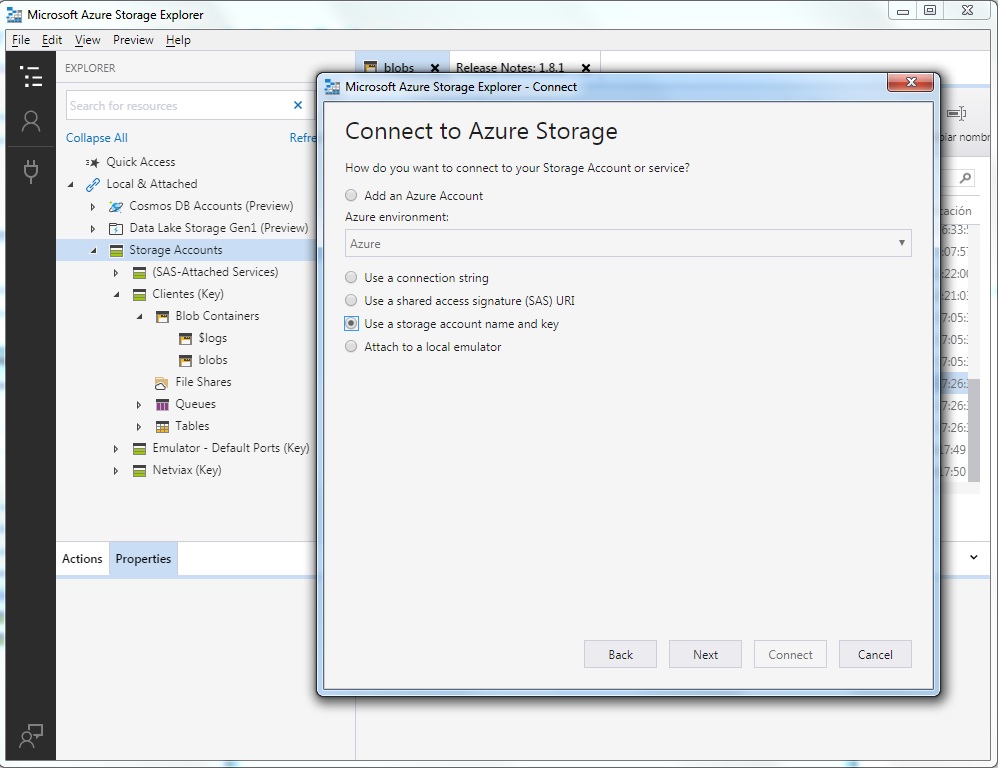Click the Storage Explorer main window app icon

(x=14, y=14)
